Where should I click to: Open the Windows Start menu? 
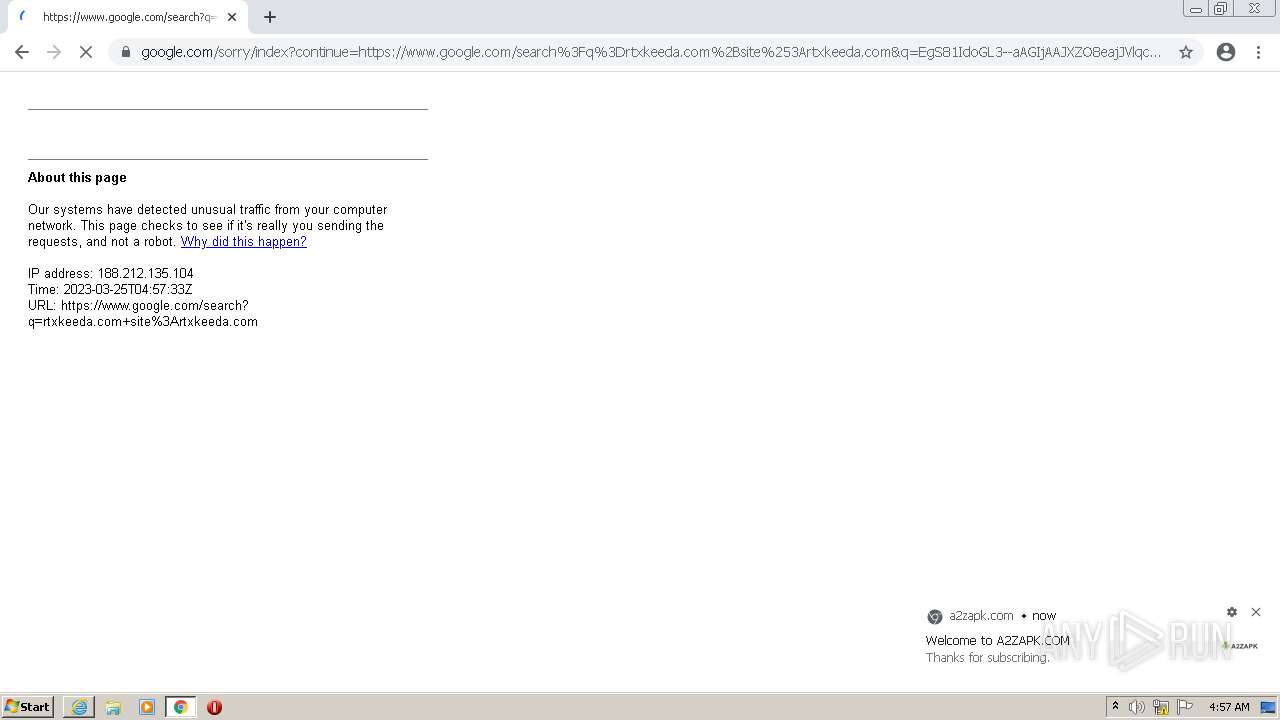point(27,707)
